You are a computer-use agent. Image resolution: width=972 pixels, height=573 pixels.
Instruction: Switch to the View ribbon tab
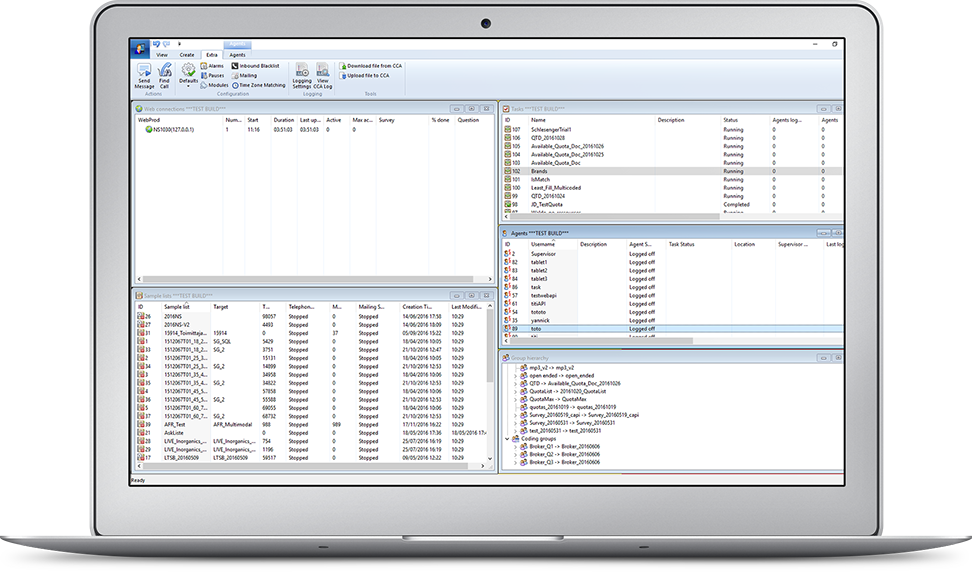(x=162, y=55)
